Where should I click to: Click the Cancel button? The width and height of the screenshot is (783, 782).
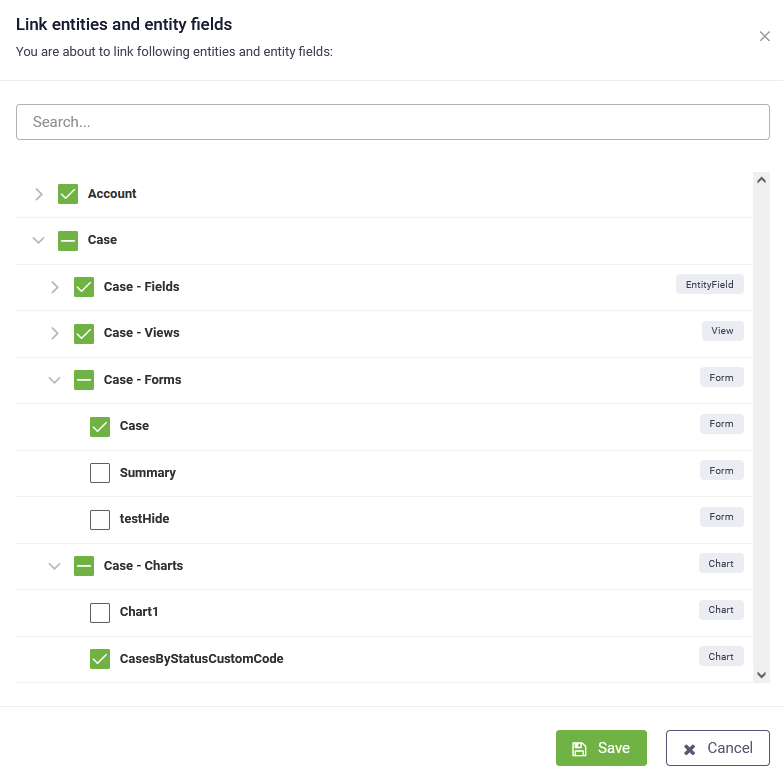click(x=718, y=748)
